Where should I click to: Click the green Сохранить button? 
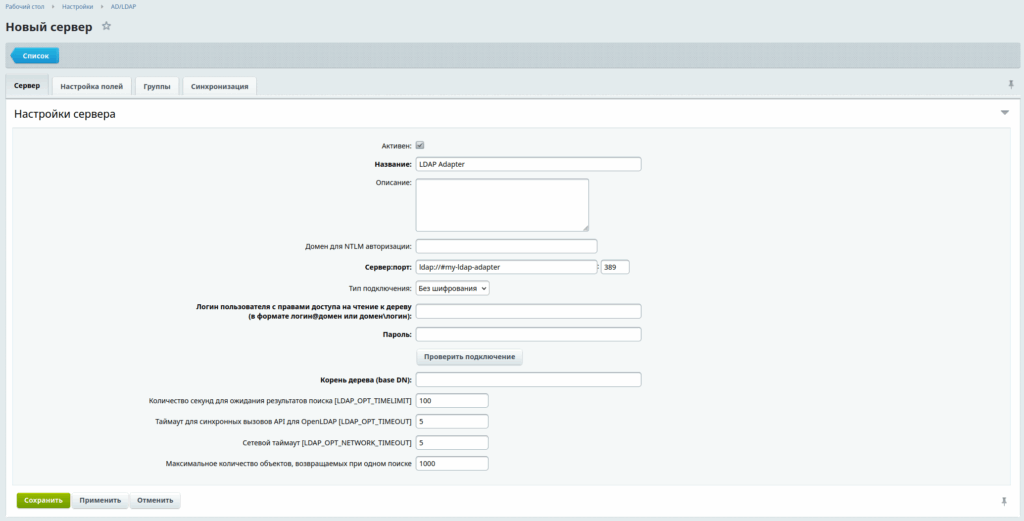[43, 500]
